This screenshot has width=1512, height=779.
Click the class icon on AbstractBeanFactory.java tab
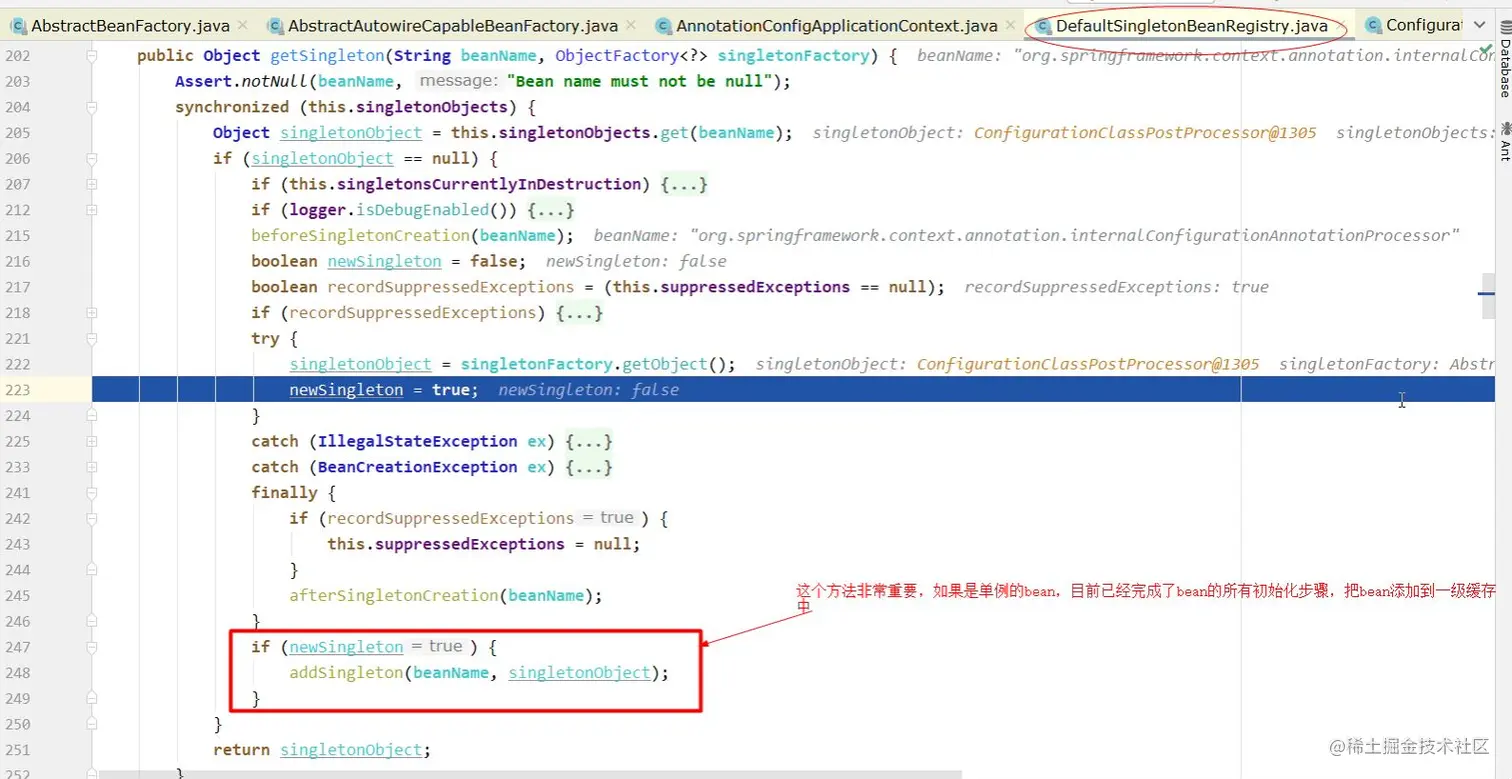click(x=18, y=25)
